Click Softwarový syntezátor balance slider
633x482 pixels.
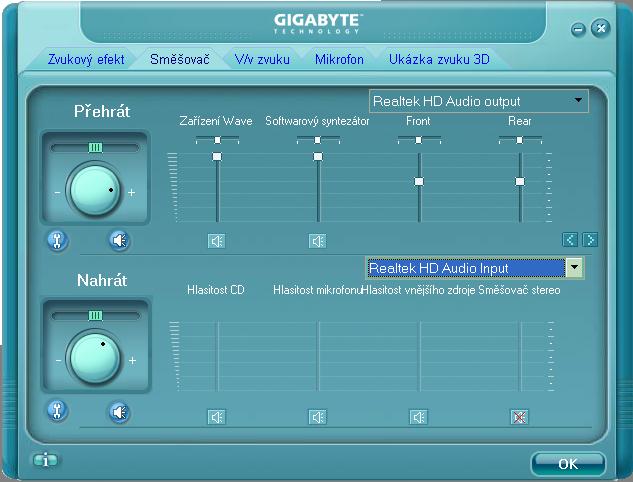tap(318, 140)
